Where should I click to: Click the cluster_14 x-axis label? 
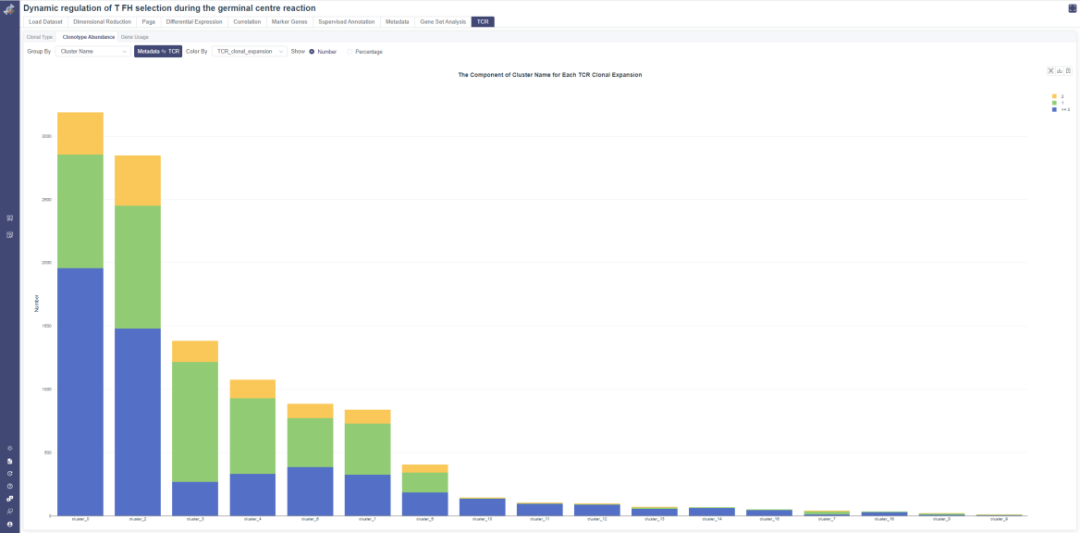click(x=712, y=519)
